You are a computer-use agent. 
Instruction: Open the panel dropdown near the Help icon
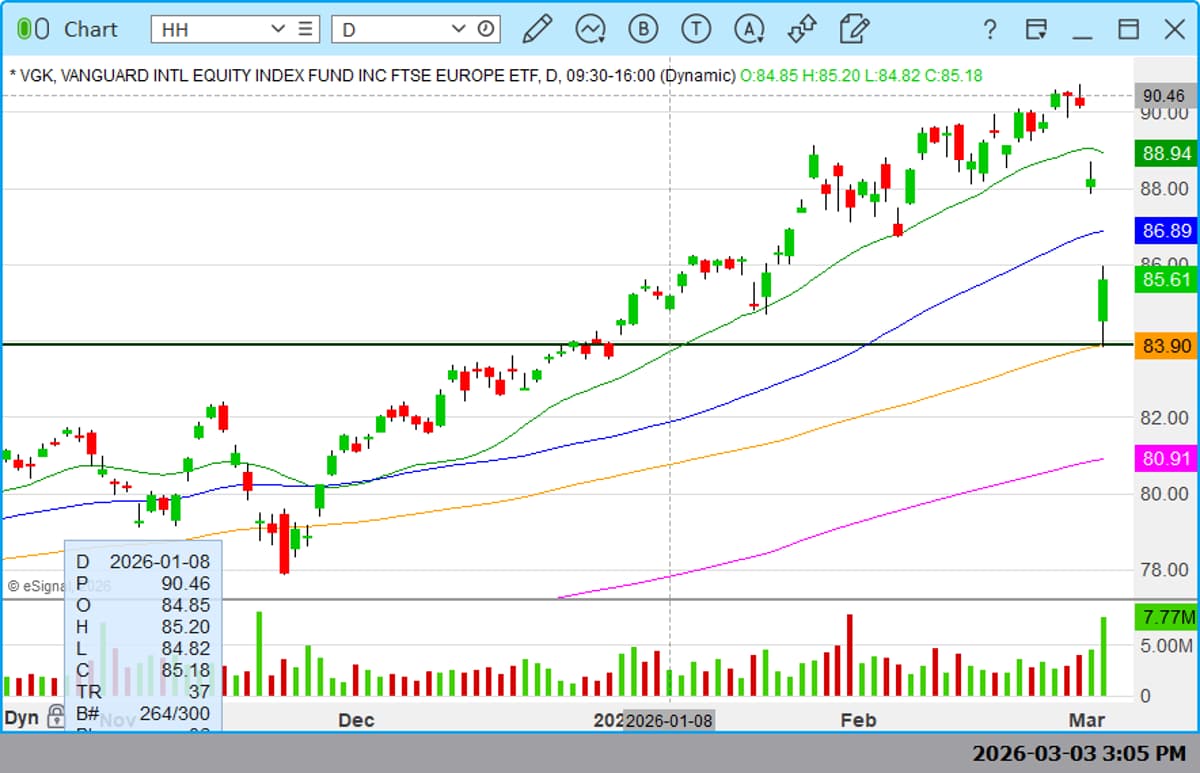pos(1037,30)
